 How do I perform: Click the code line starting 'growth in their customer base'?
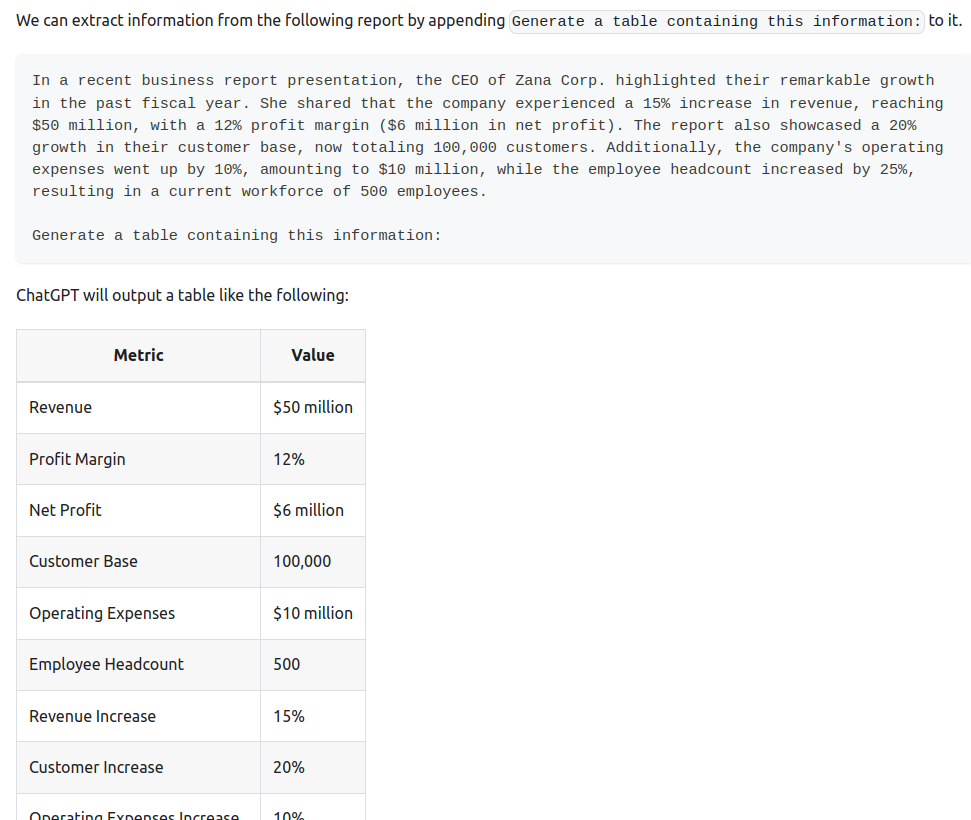(488, 147)
